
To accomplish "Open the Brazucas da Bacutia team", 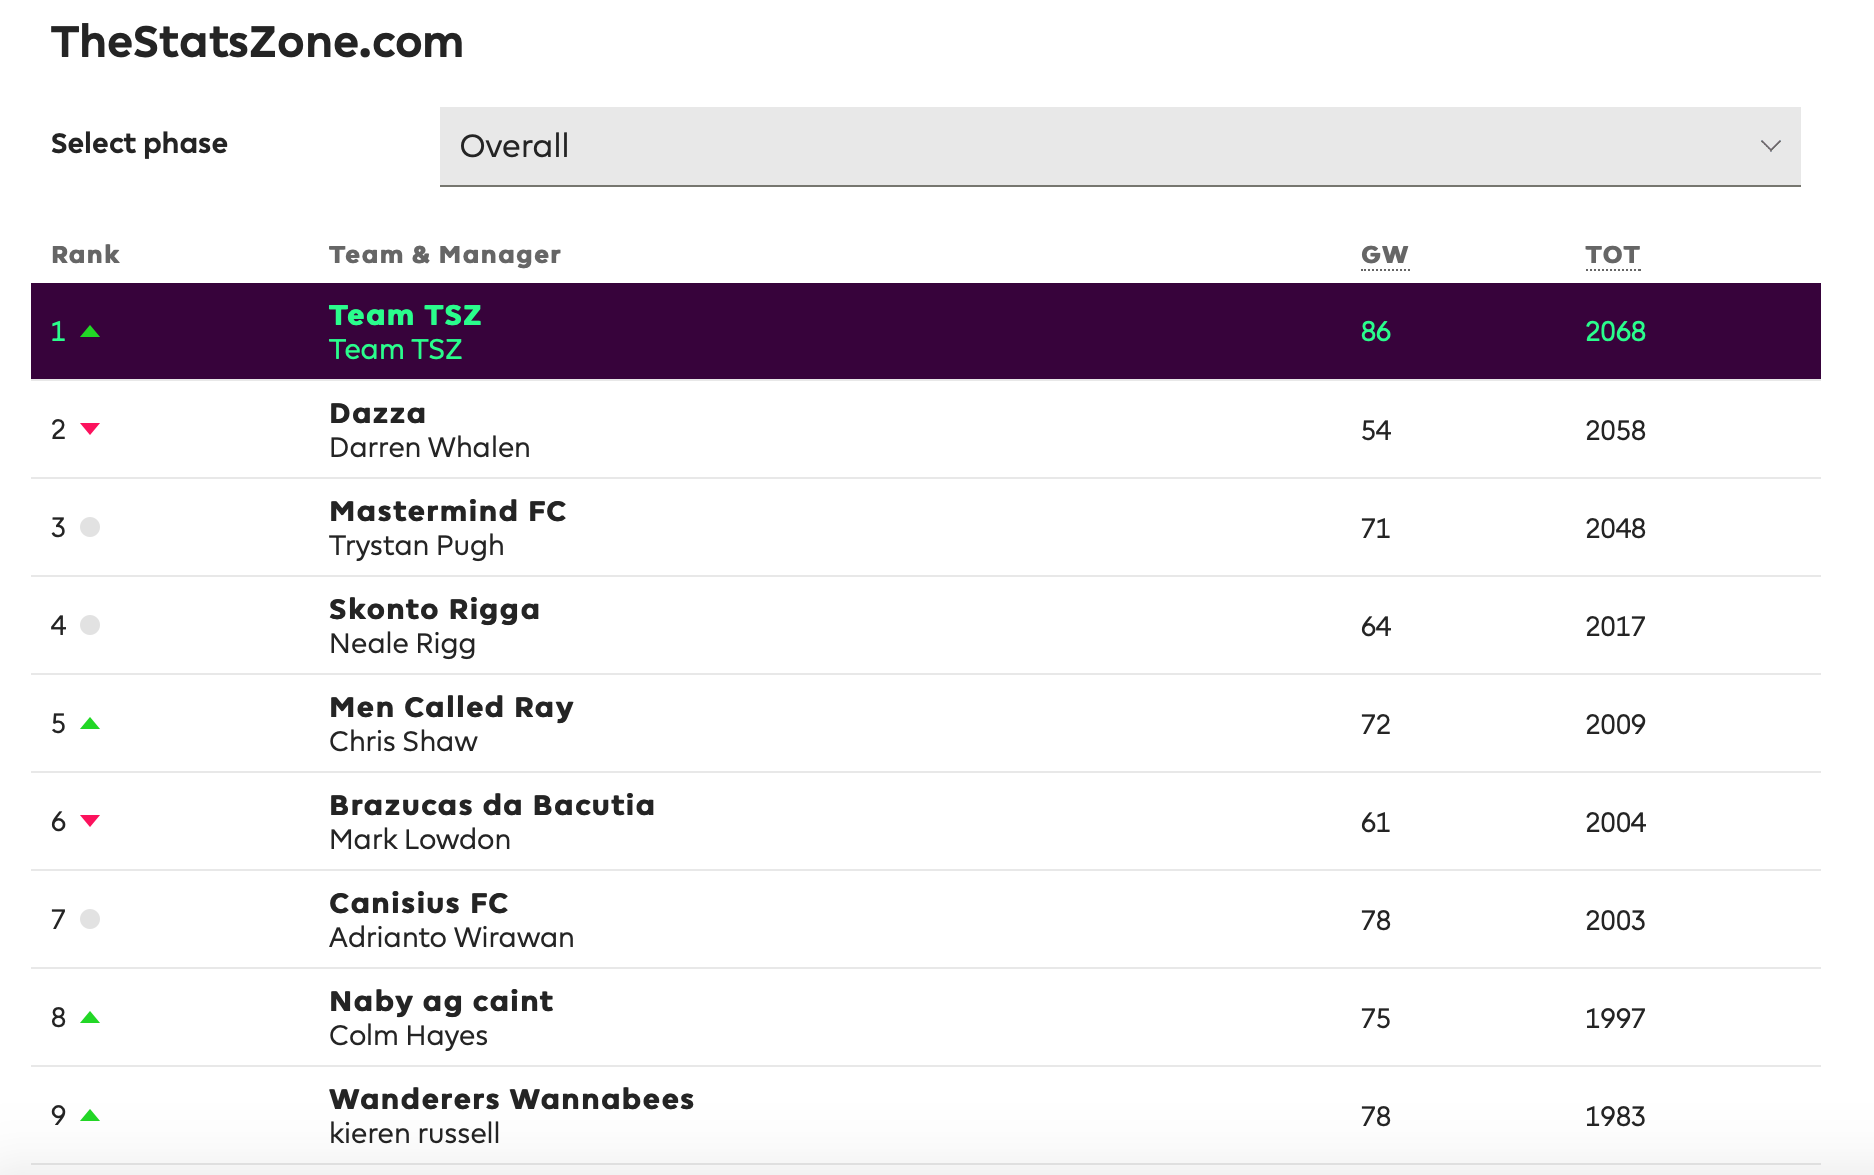I will point(492,805).
